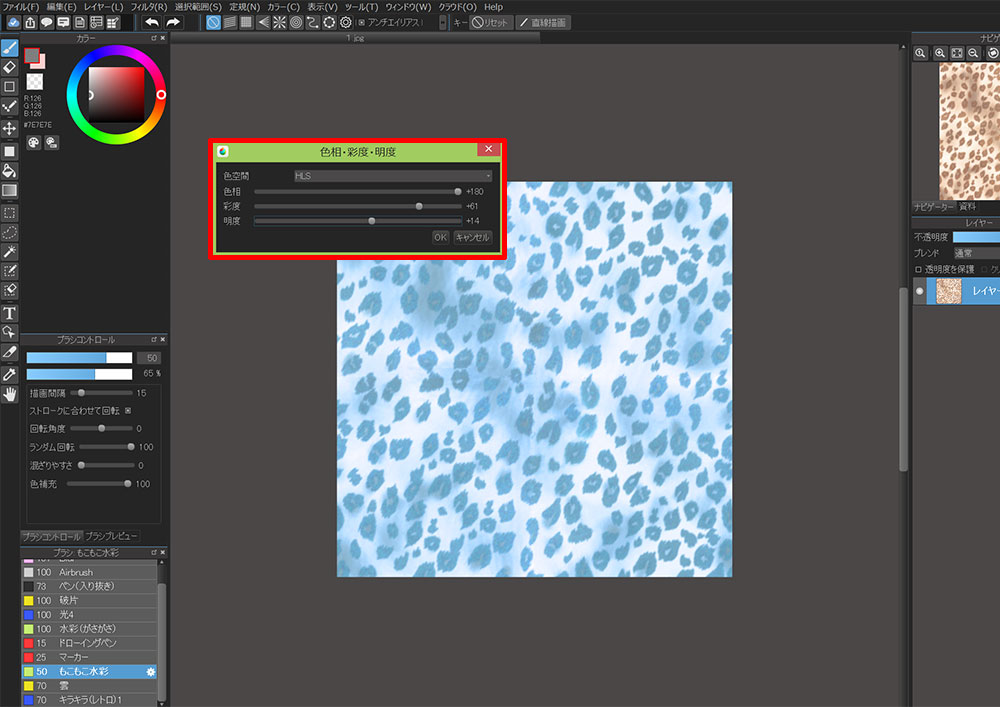Toggle 透明度を保護 checkbox in layer panel
The image size is (1000, 707).
click(919, 269)
